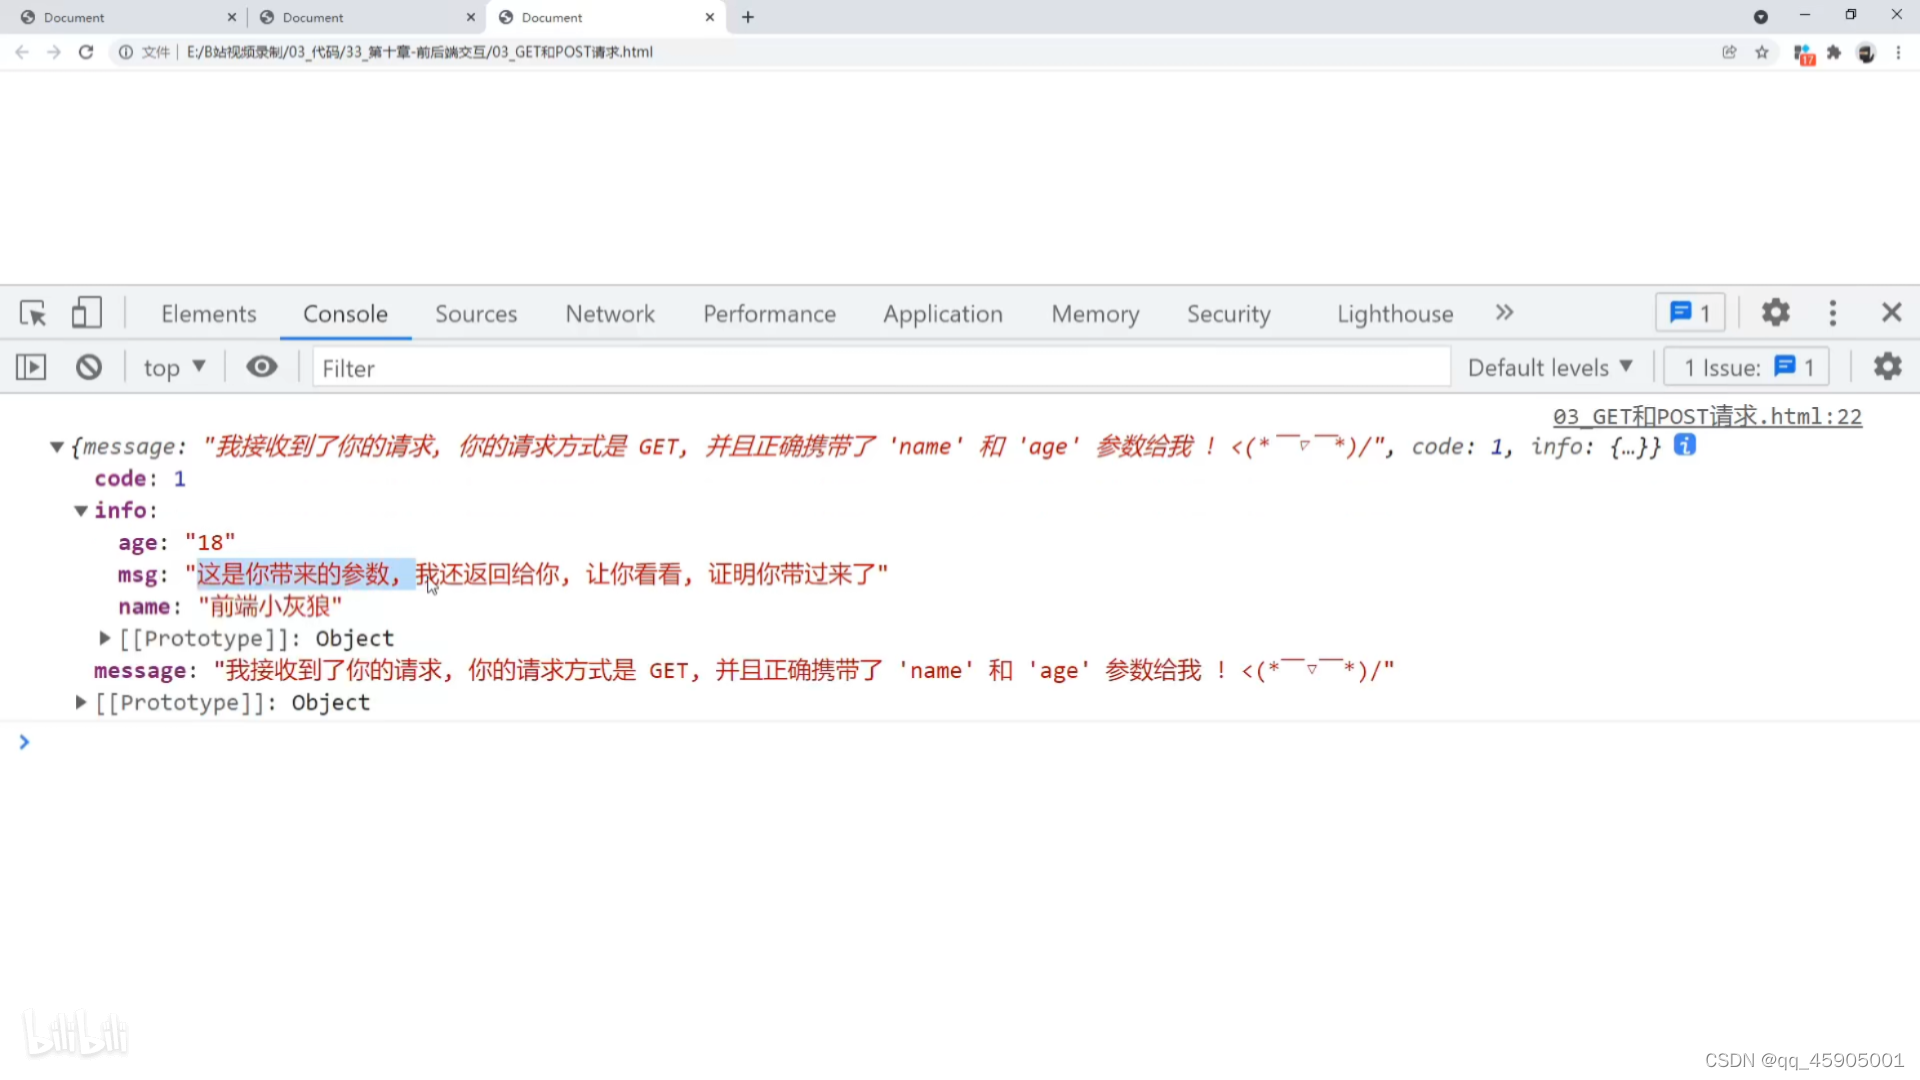Type in the console Filter field
The height and width of the screenshot is (1080, 1920).
[700, 367]
